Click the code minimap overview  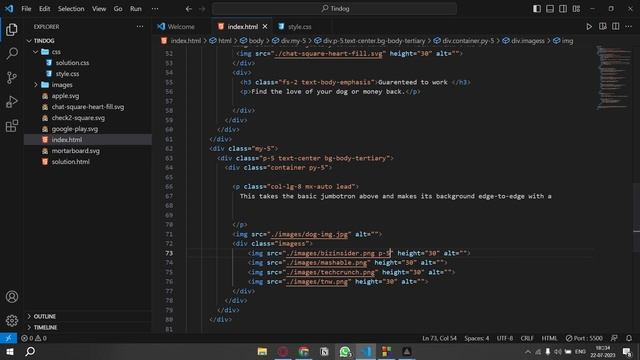click(x=614, y=78)
